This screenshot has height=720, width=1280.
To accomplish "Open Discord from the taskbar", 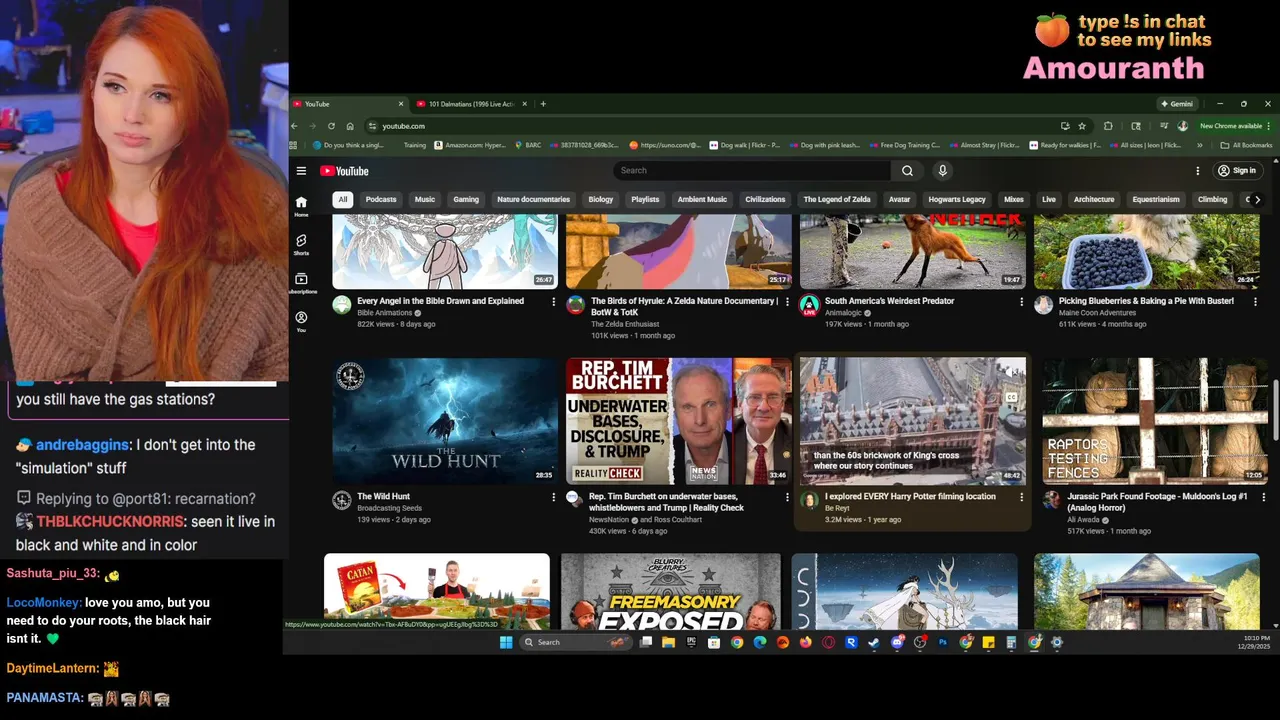I will pos(897,642).
